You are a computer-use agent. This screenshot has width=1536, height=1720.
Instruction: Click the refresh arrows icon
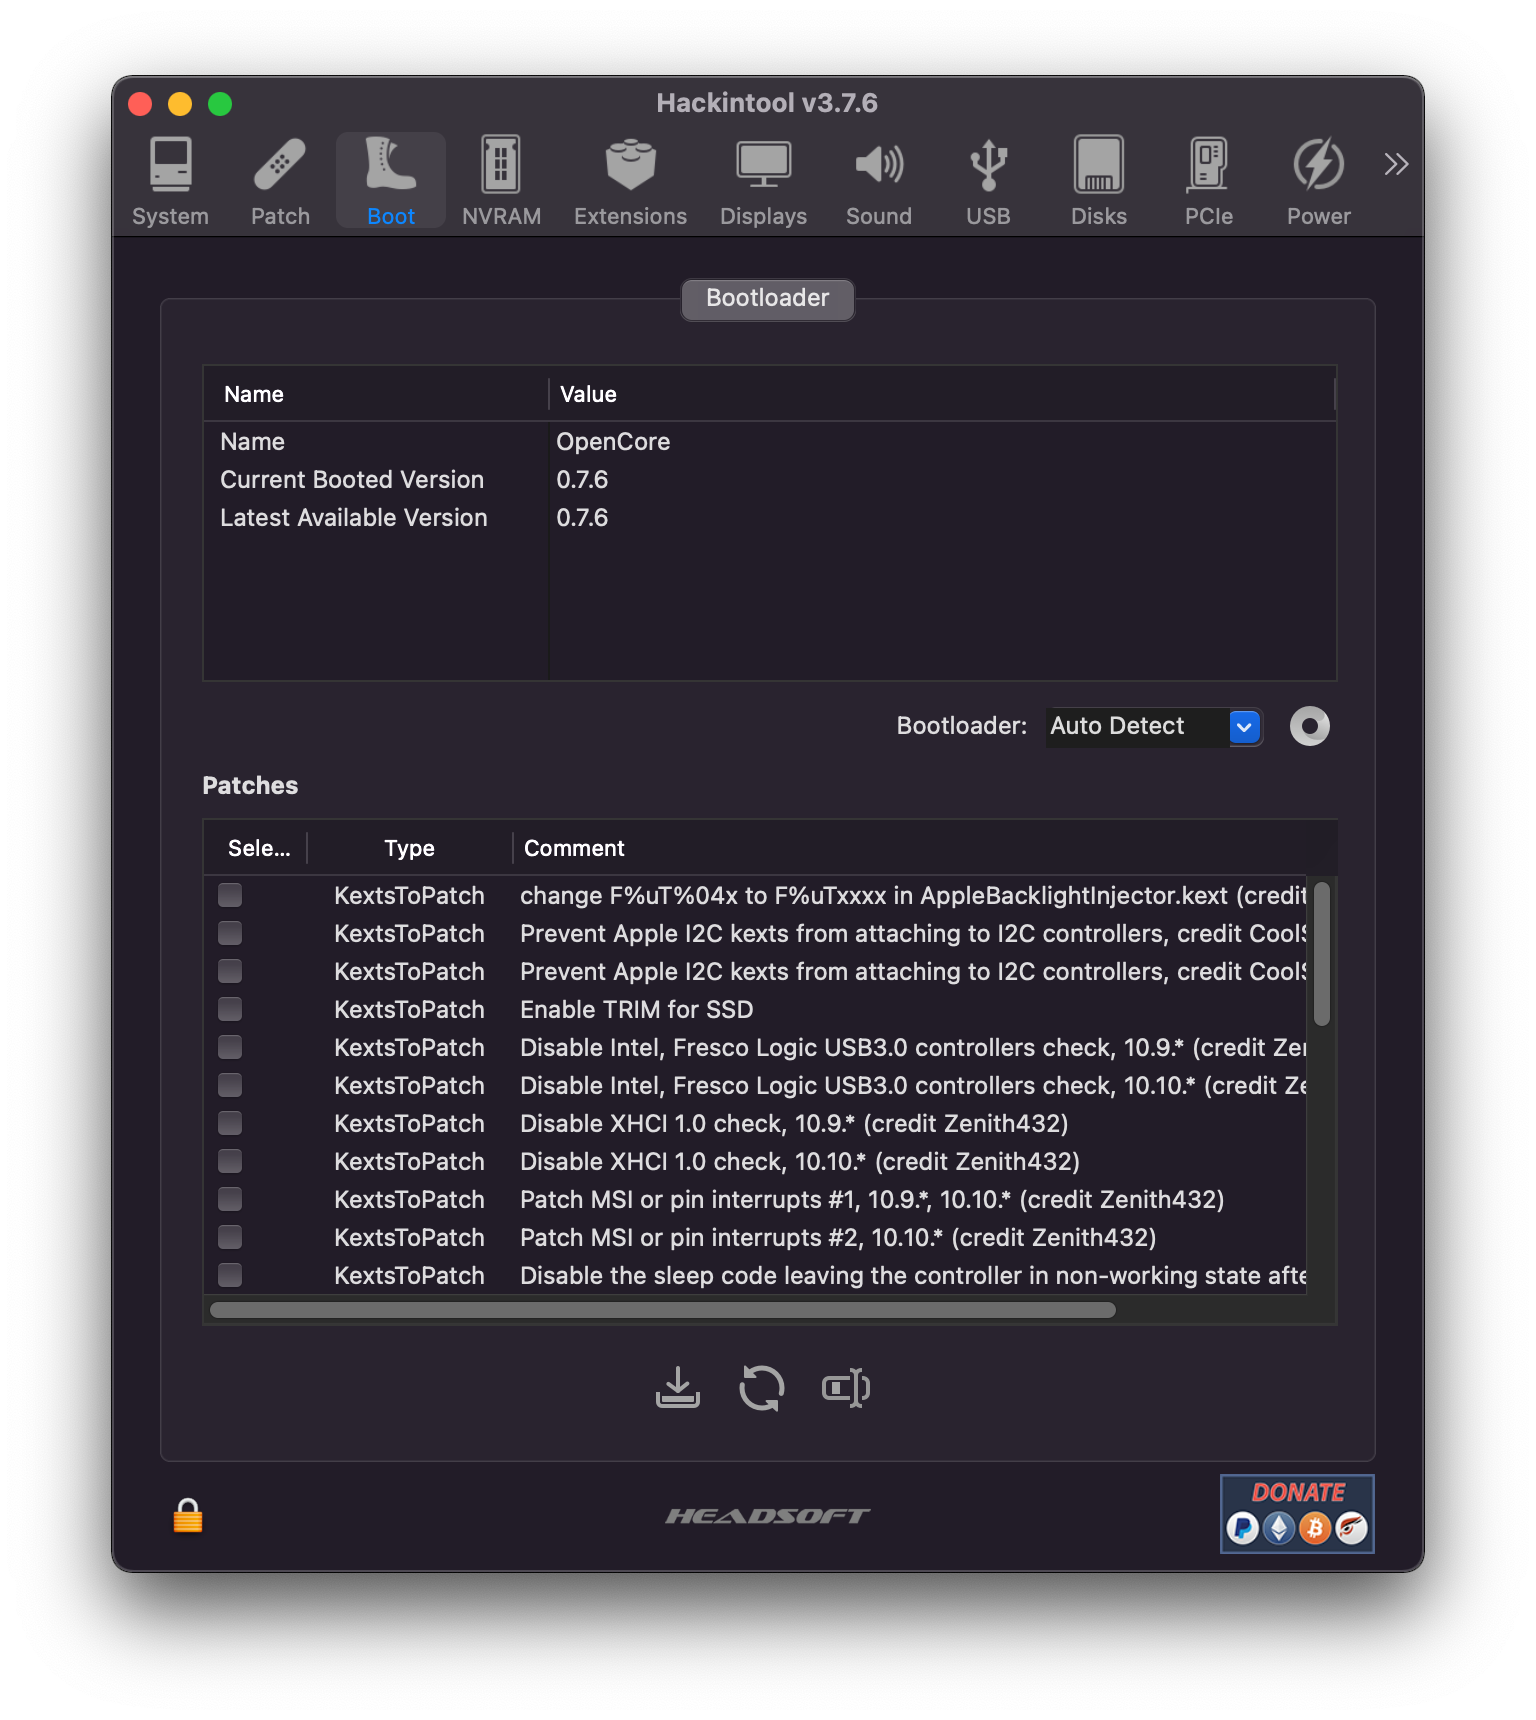(762, 1388)
